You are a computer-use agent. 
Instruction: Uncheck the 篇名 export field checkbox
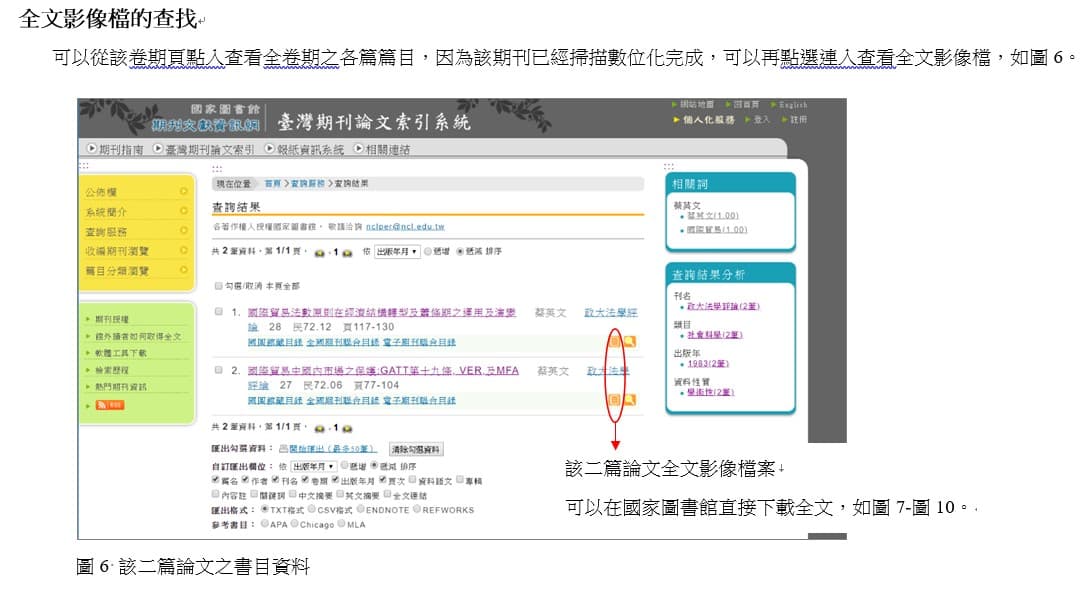click(x=216, y=480)
